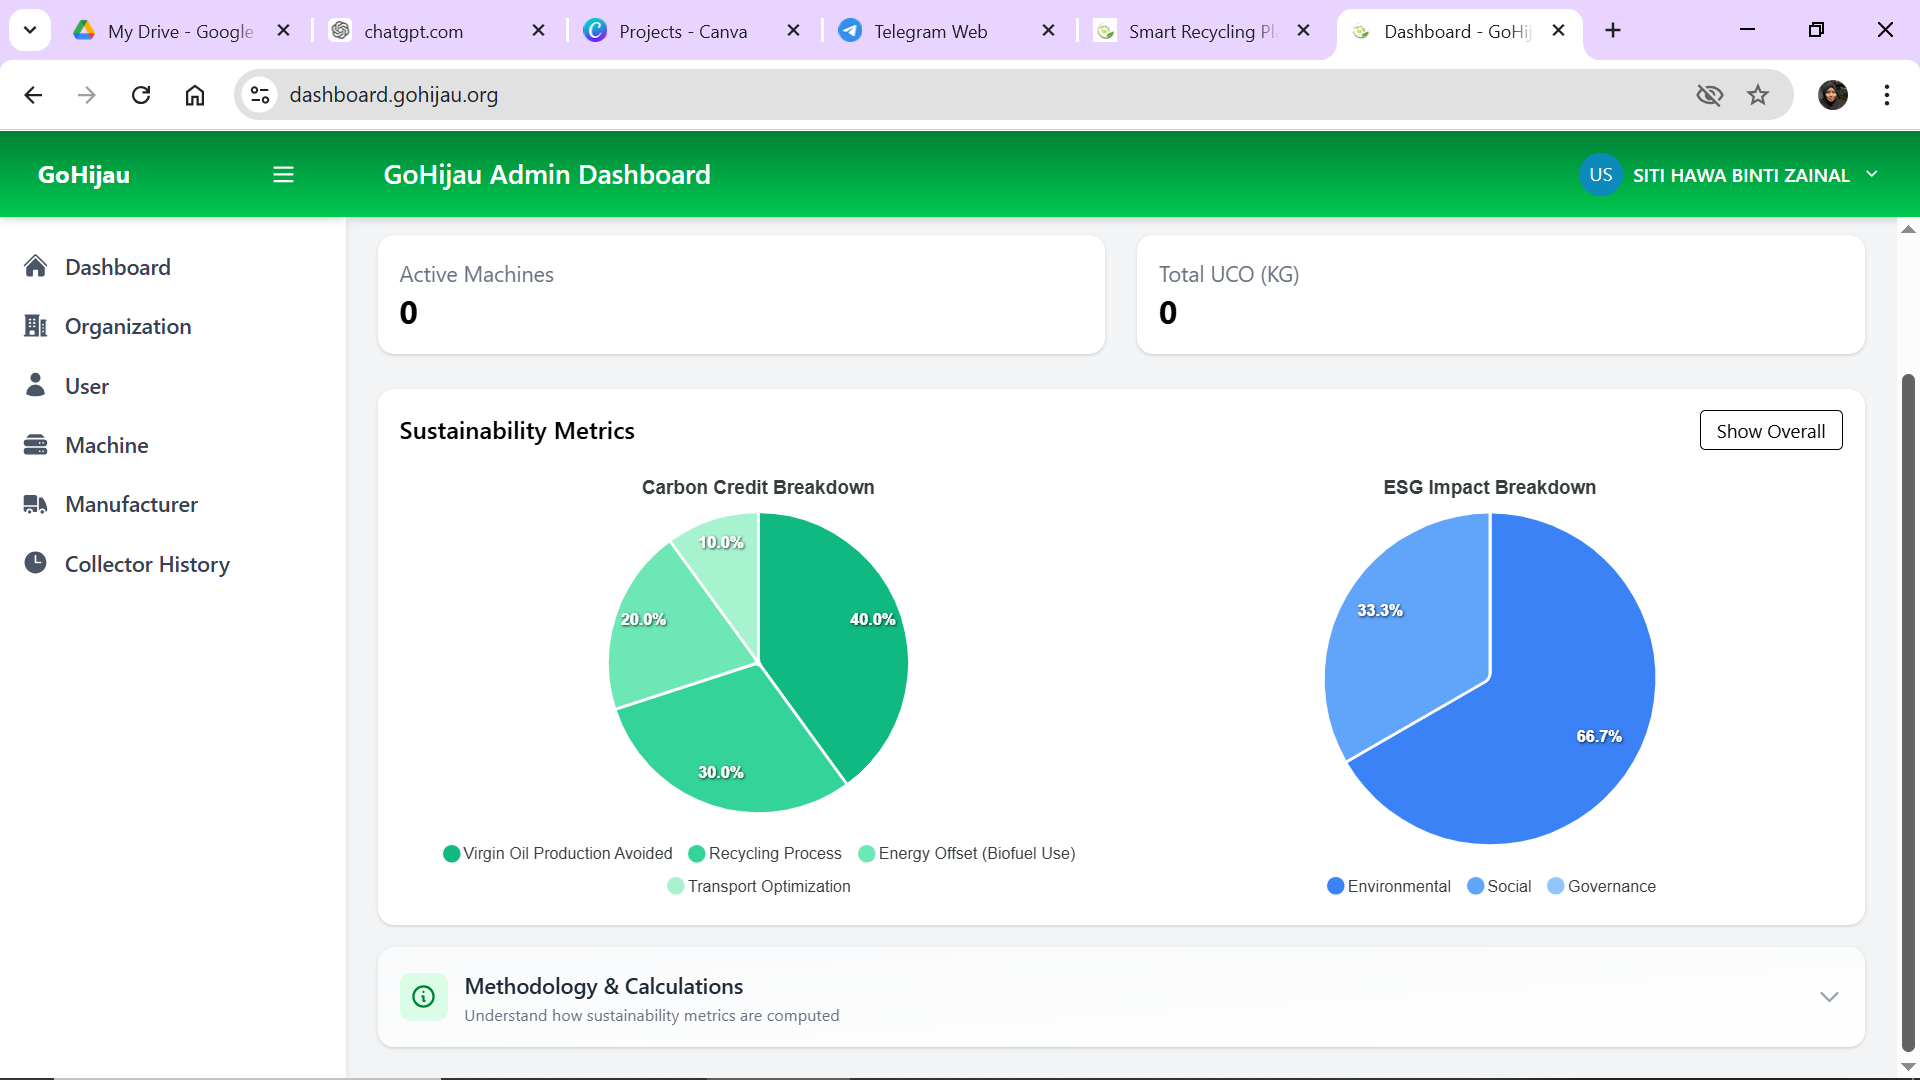
Task: Switch to the Projects - Canva tab
Action: coord(682,31)
